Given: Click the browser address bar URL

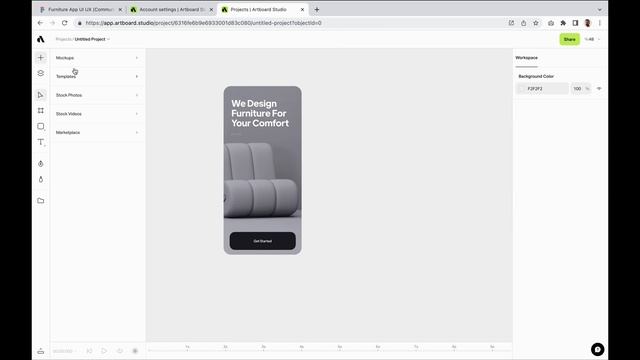Looking at the screenshot, I should [x=204, y=23].
